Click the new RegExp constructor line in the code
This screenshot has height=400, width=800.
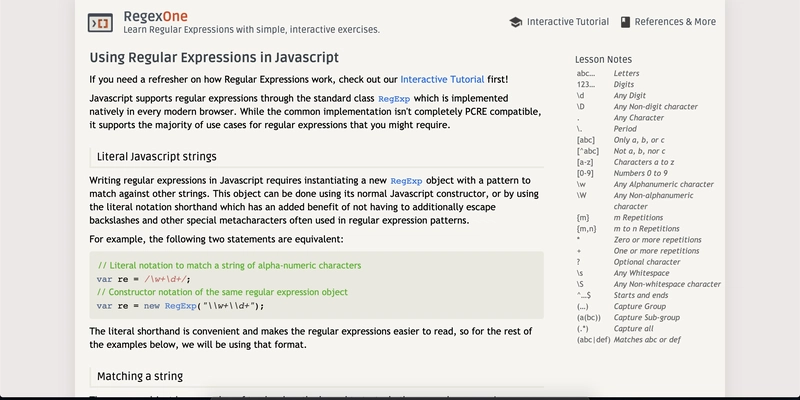pyautogui.click(x=180, y=306)
